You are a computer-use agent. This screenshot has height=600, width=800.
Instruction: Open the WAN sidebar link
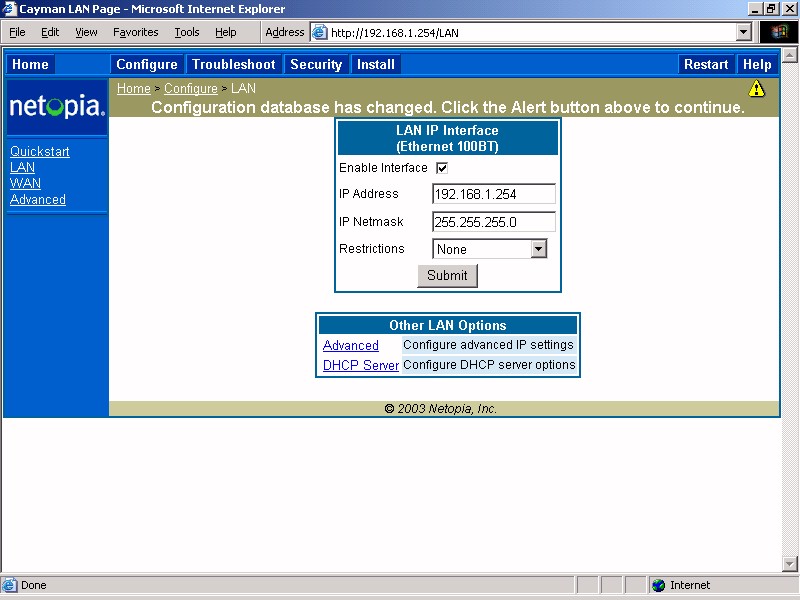coord(25,183)
